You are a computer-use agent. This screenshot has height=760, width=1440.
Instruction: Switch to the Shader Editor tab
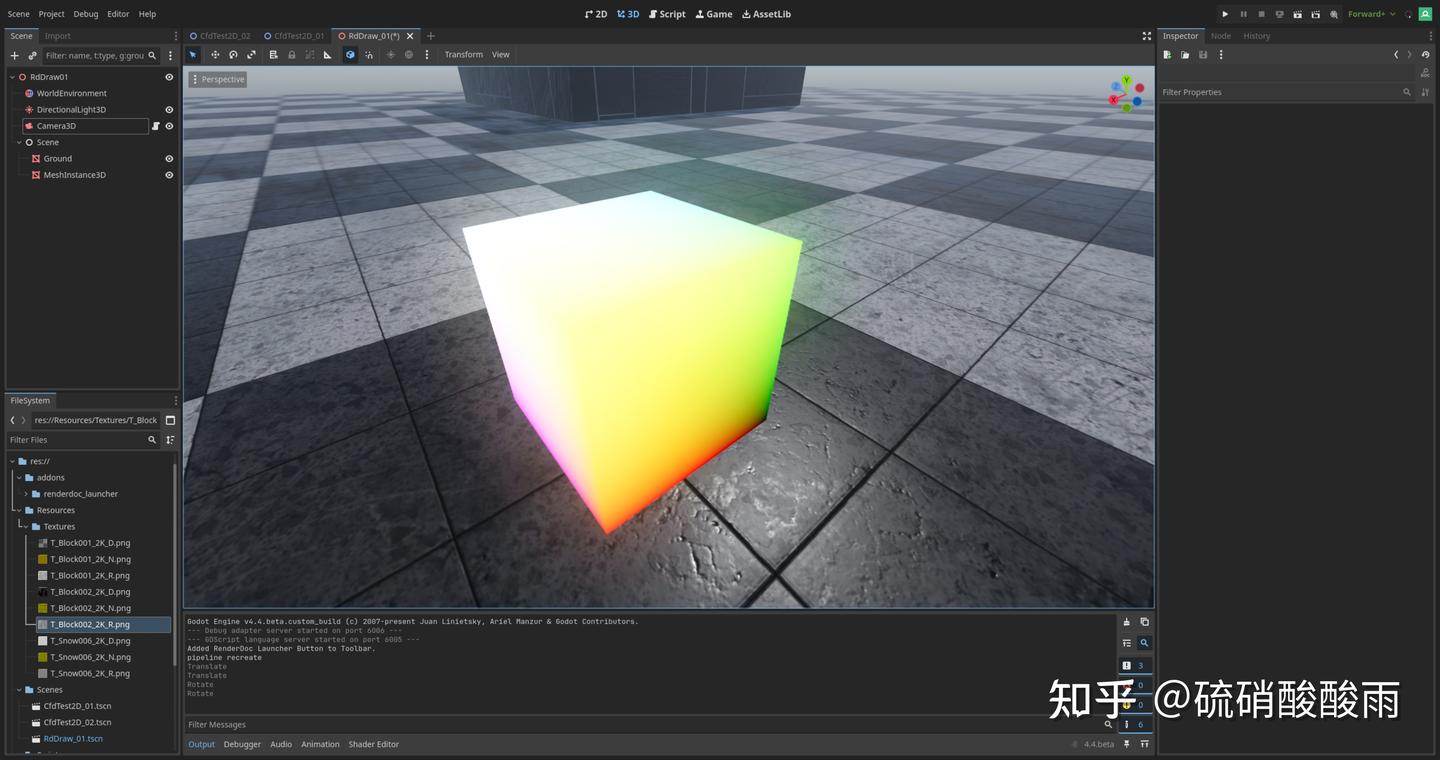[x=374, y=744]
